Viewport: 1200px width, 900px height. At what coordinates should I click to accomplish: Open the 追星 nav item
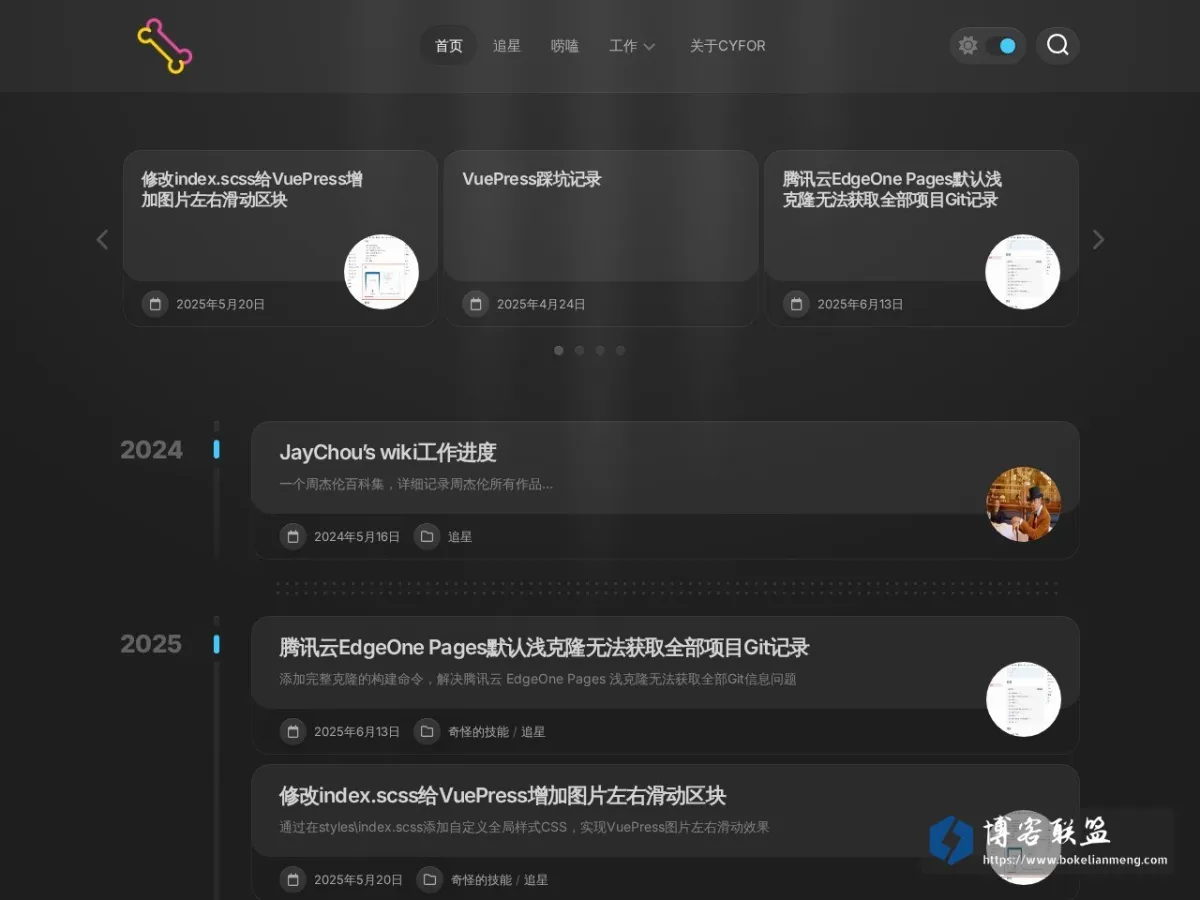point(507,46)
